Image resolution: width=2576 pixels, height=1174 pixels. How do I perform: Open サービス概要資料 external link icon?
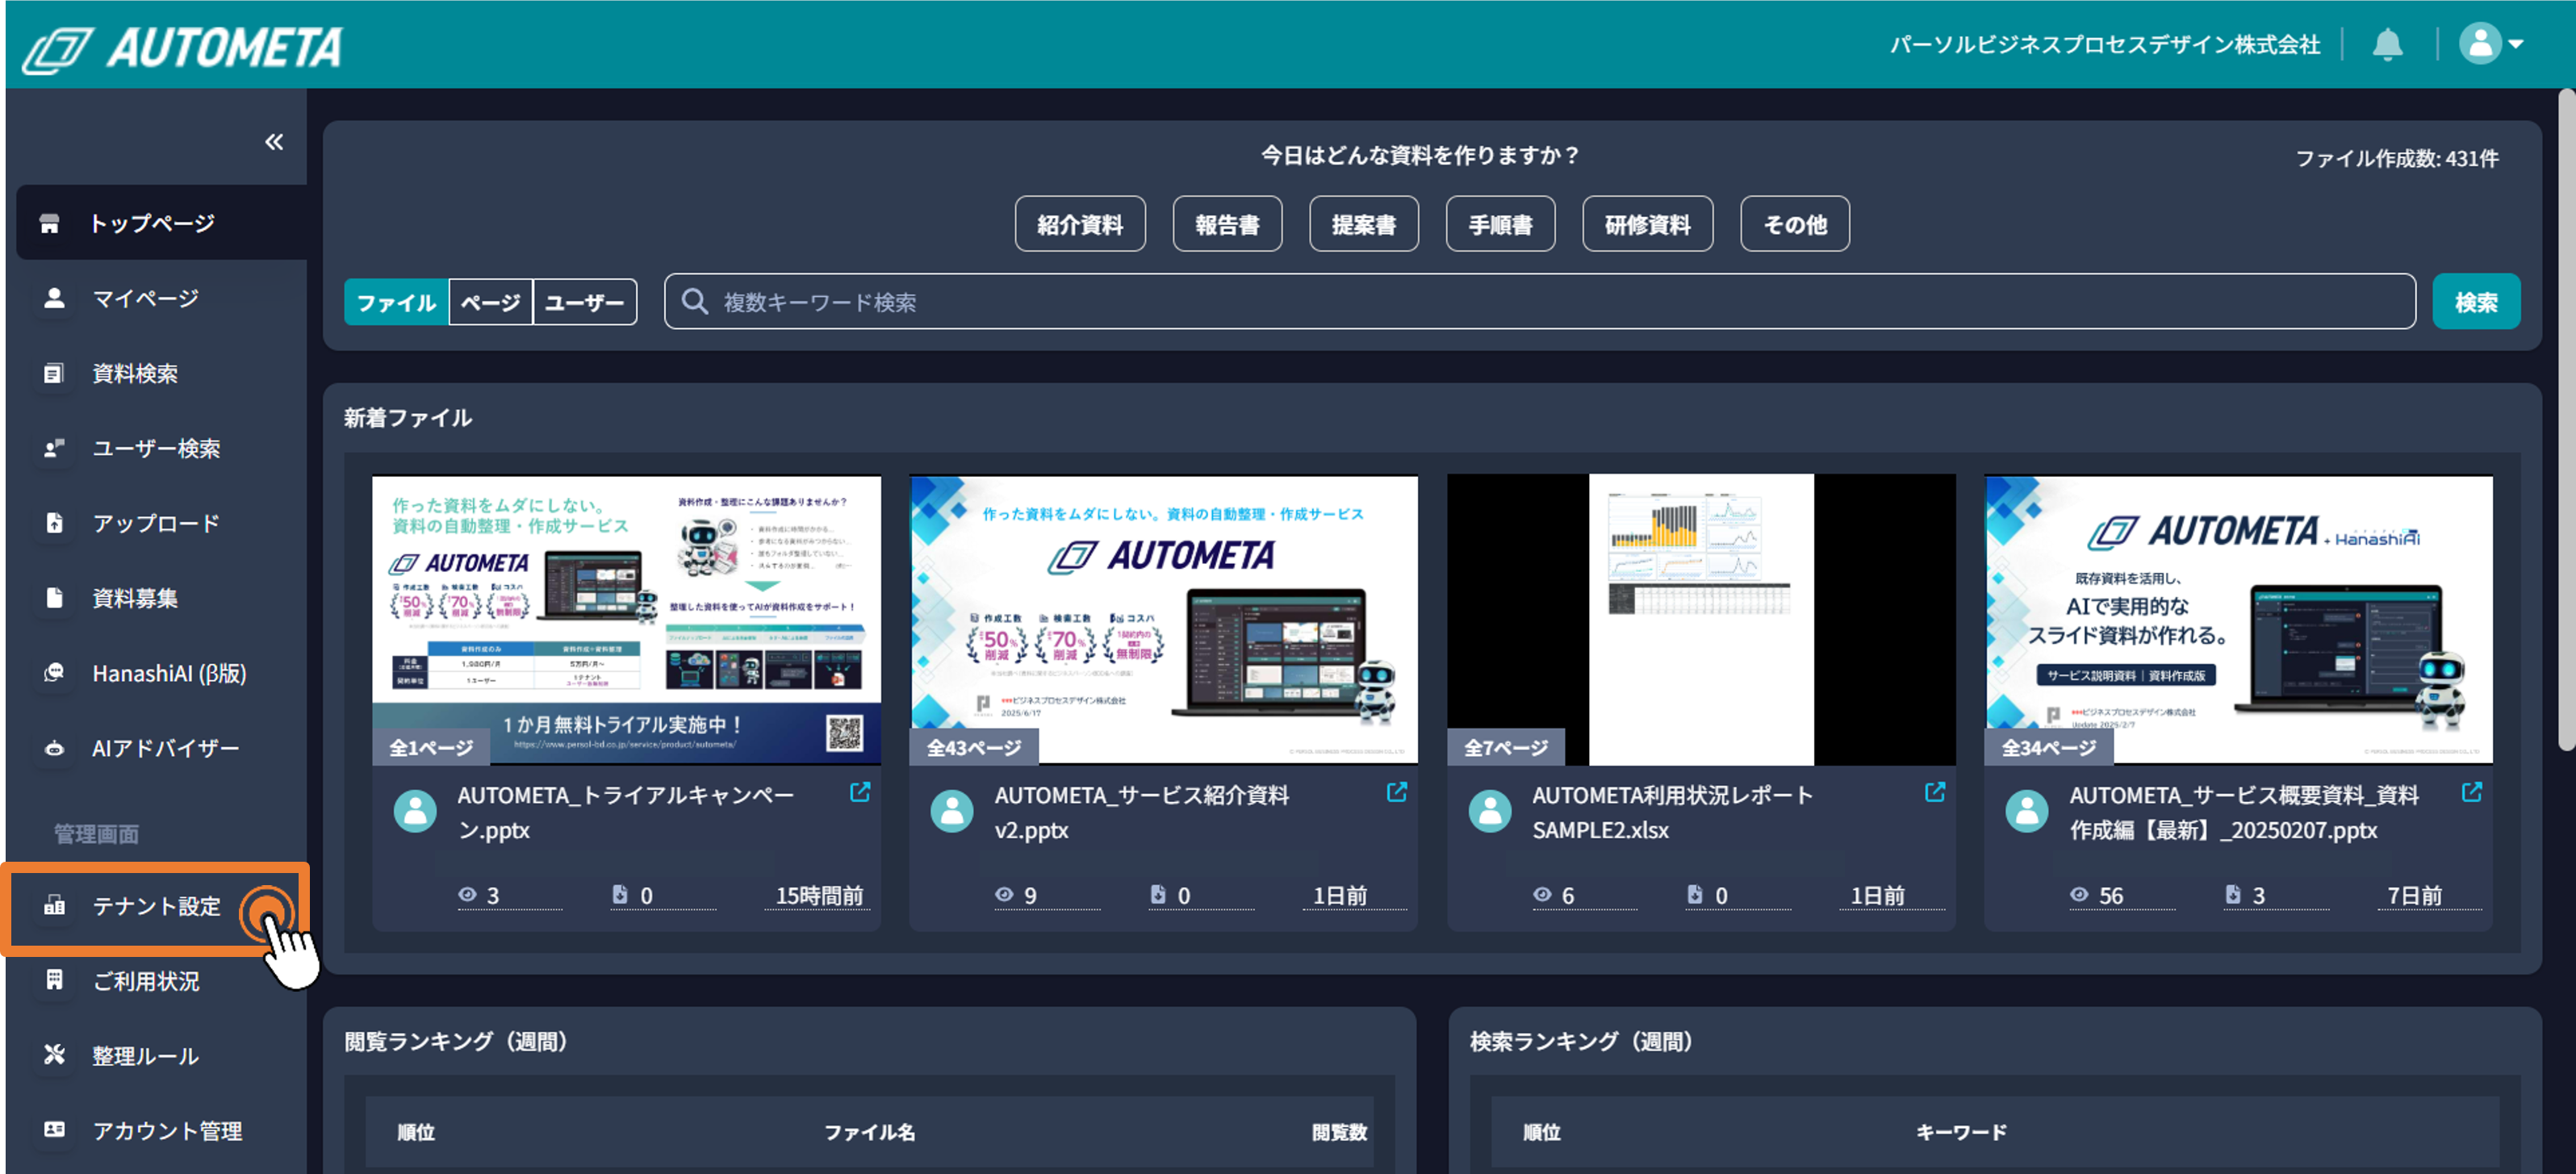(x=2472, y=792)
